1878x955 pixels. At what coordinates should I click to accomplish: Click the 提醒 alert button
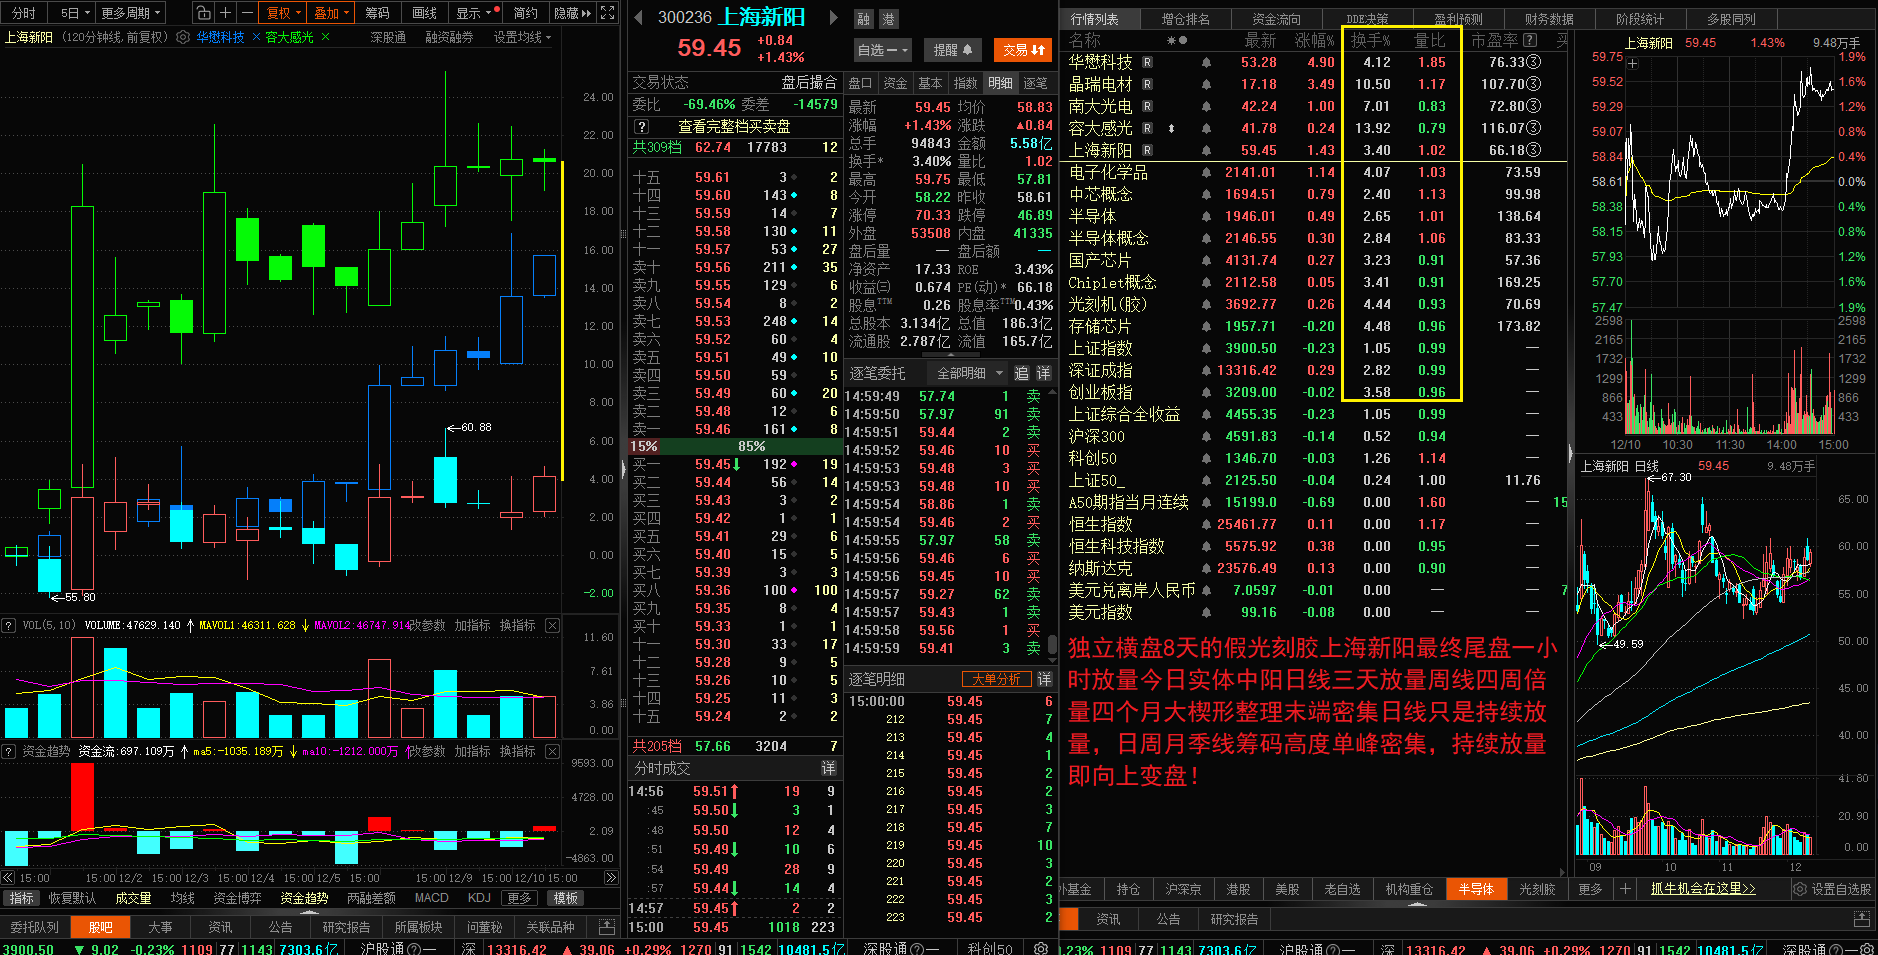click(x=953, y=50)
